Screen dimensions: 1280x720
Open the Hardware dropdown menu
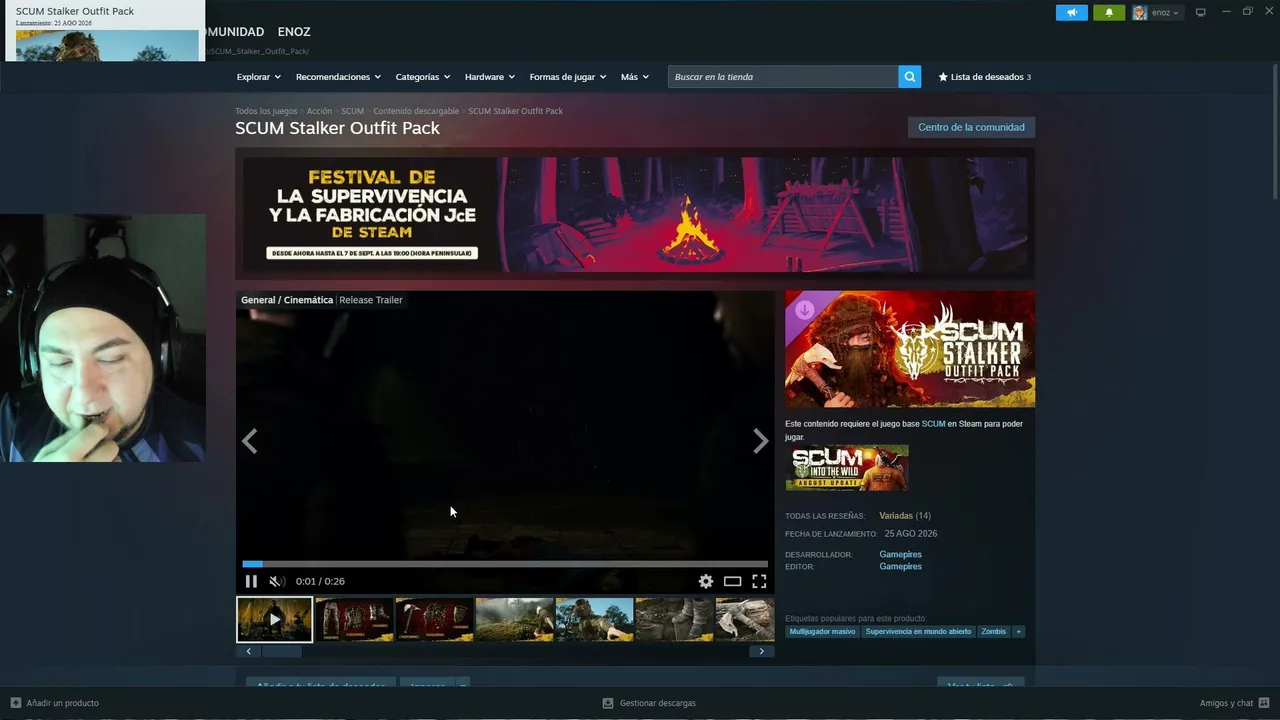[x=490, y=77]
